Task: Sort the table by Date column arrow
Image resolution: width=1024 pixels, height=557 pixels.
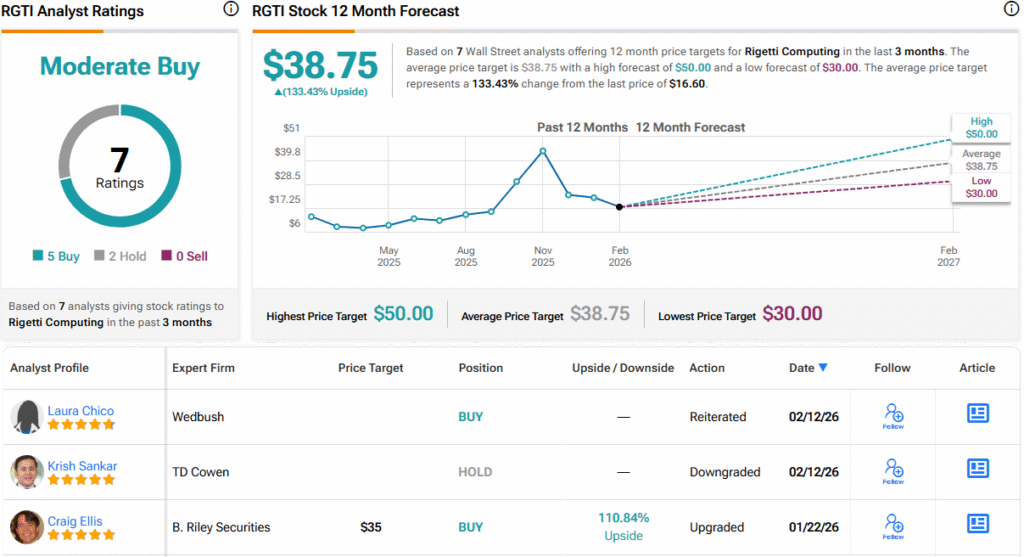Action: 823,368
